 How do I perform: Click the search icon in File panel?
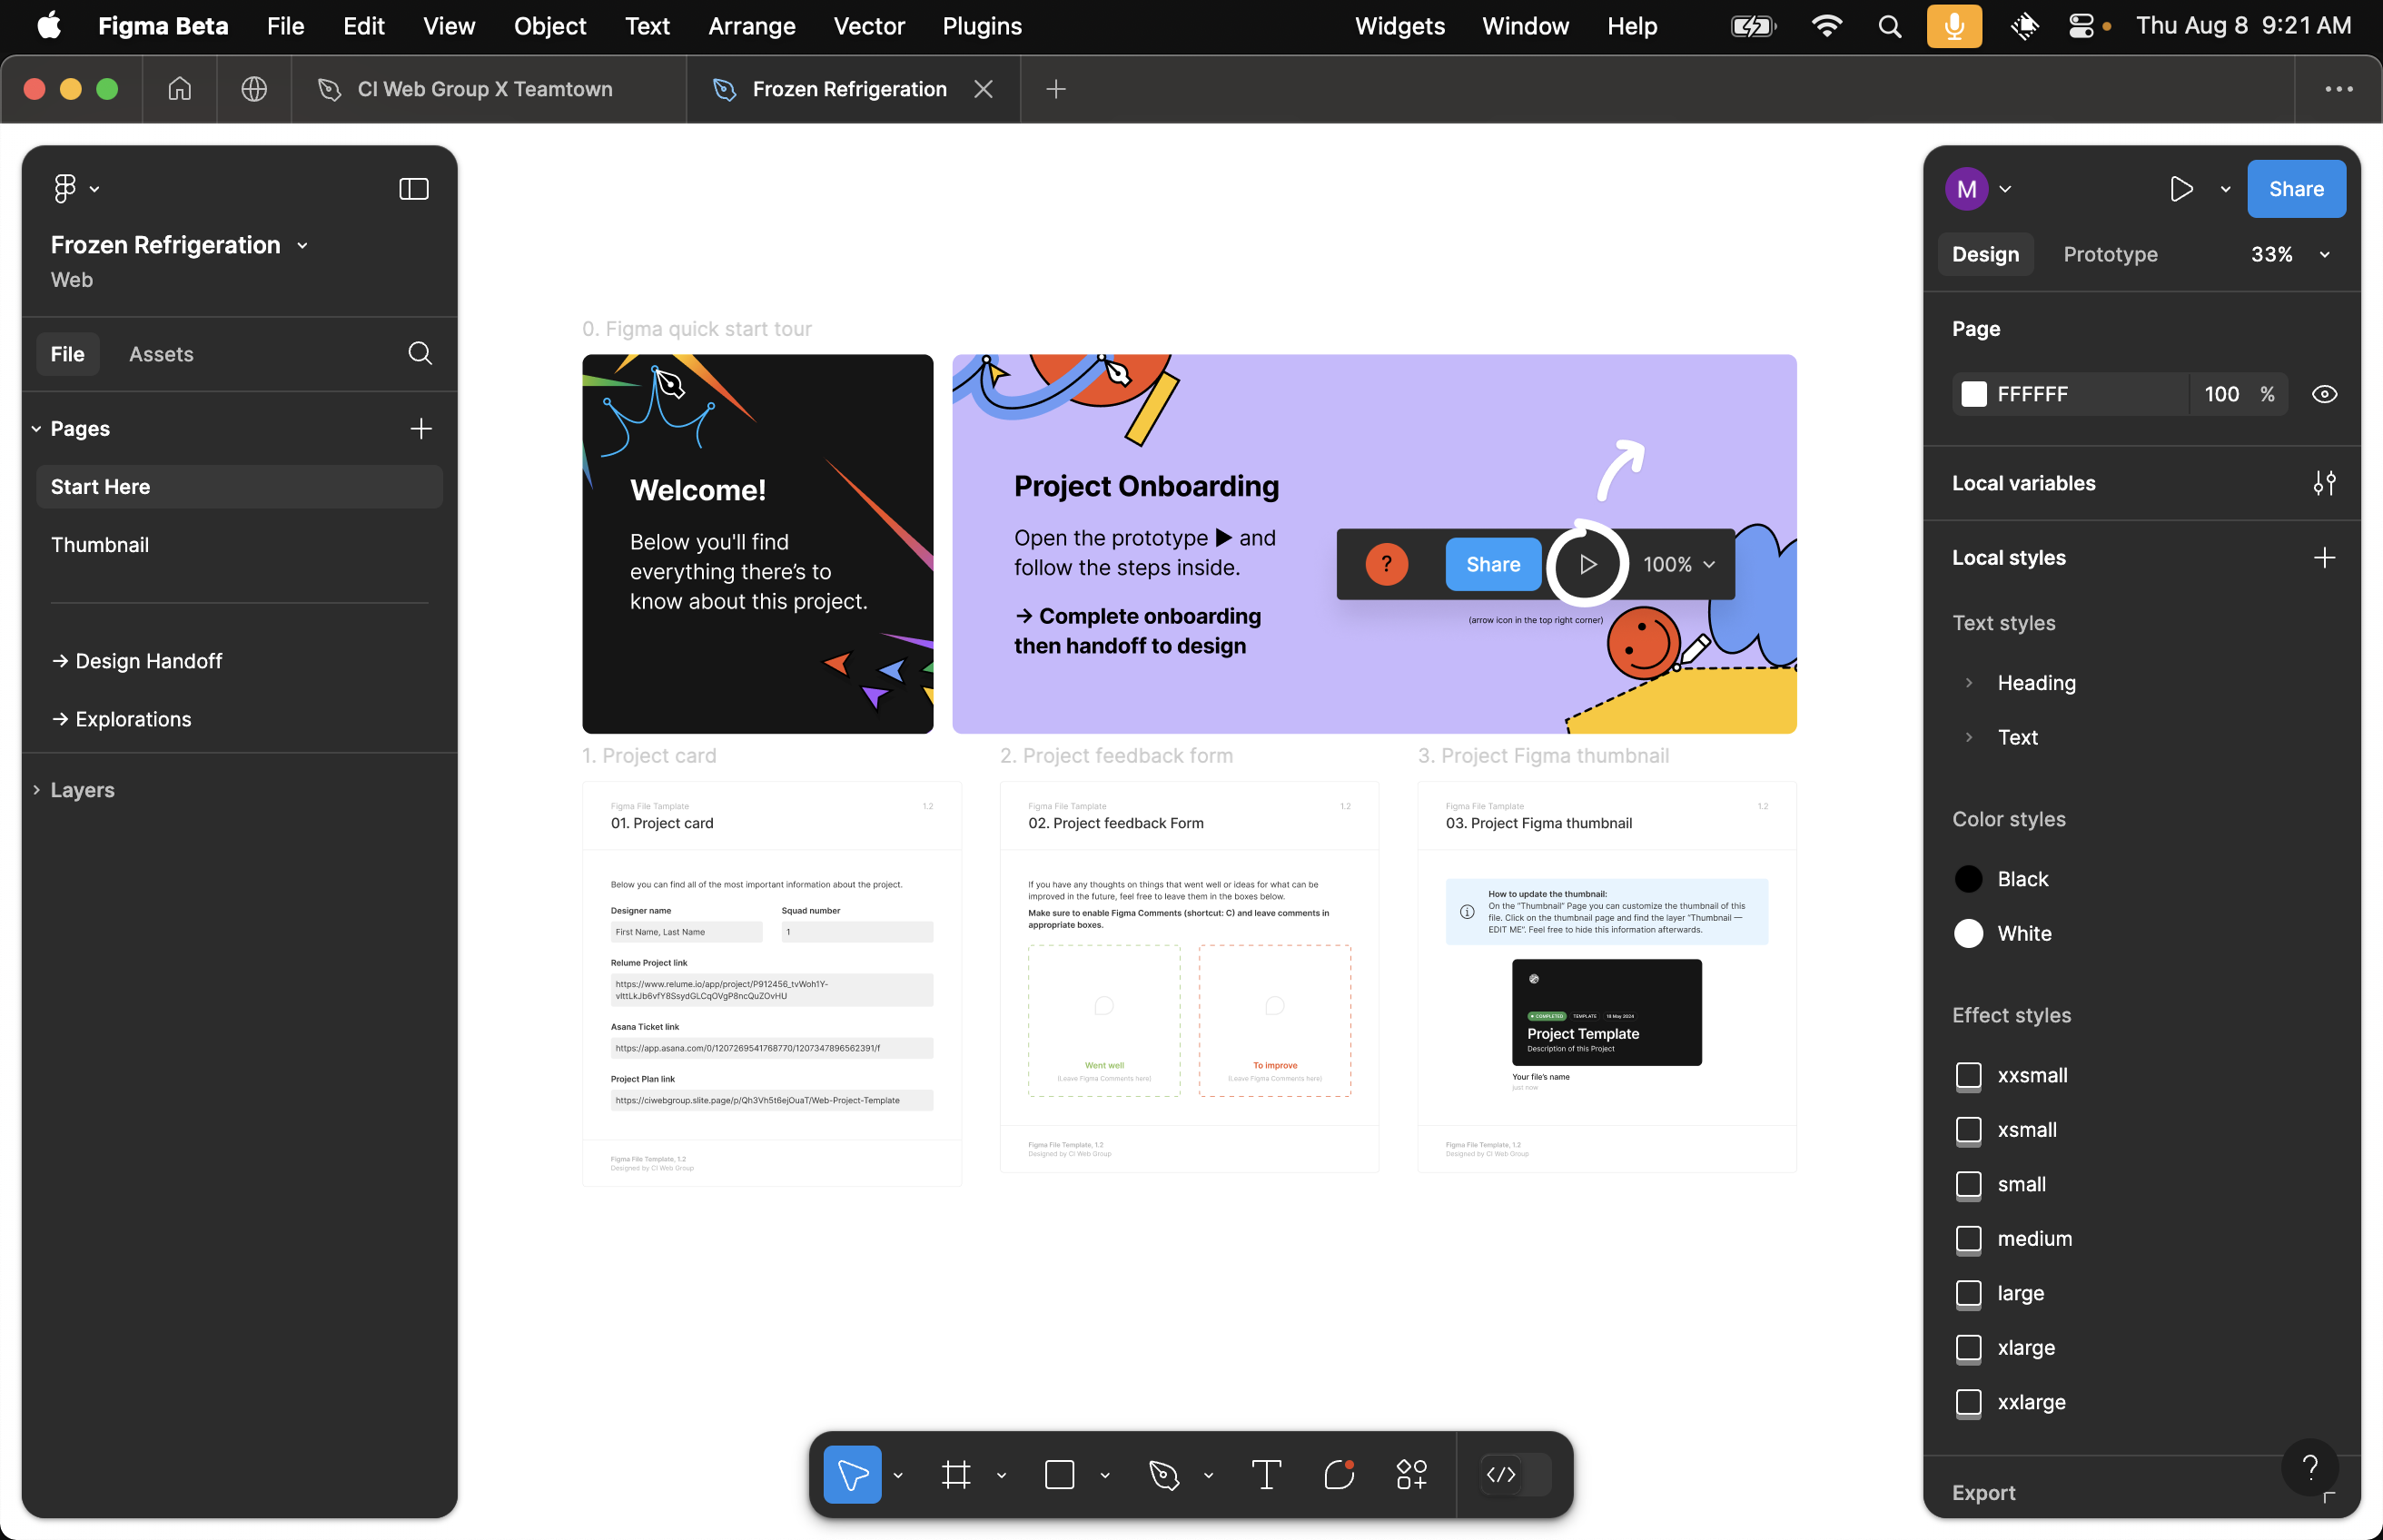click(x=420, y=353)
